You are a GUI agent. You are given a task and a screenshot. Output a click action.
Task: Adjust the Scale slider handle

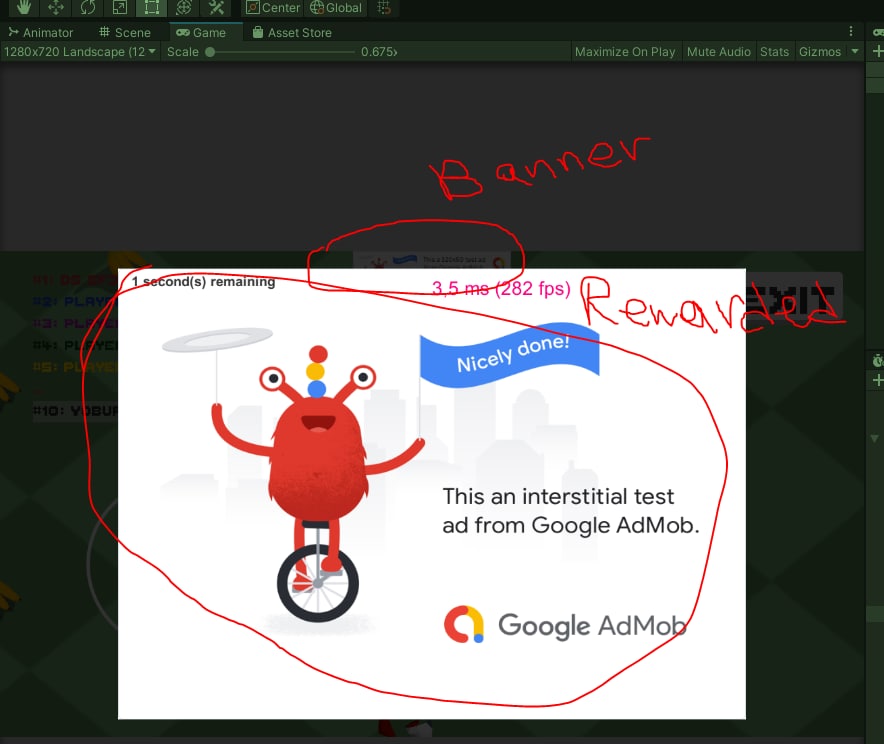tap(210, 52)
